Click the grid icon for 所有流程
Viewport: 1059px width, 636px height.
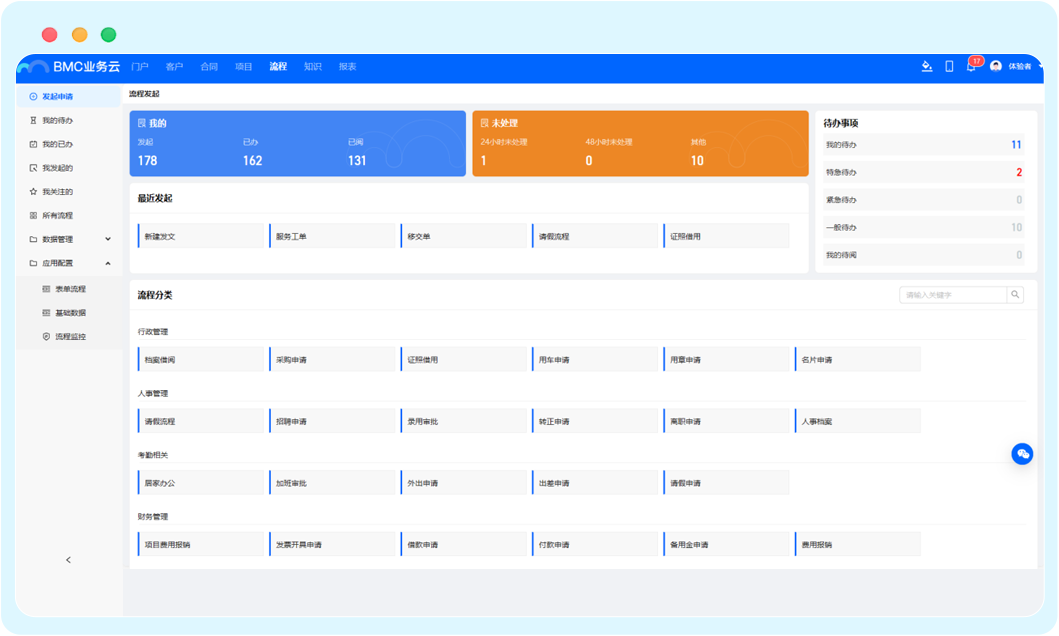pos(33,216)
